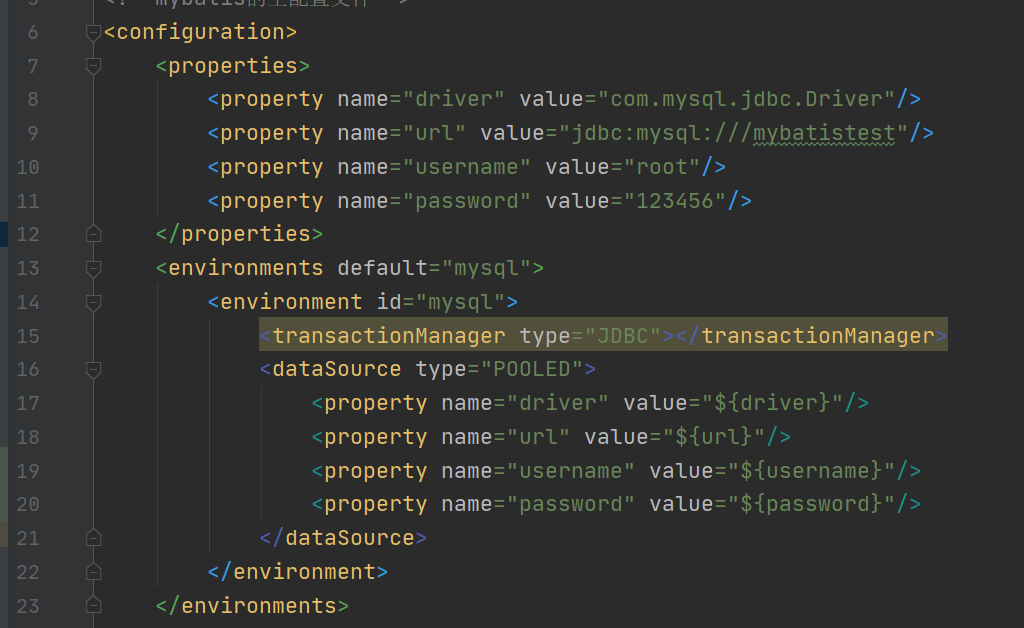The image size is (1024, 628).
Task: Click the default="mysql" attribute value on line 13
Action: [487, 268]
